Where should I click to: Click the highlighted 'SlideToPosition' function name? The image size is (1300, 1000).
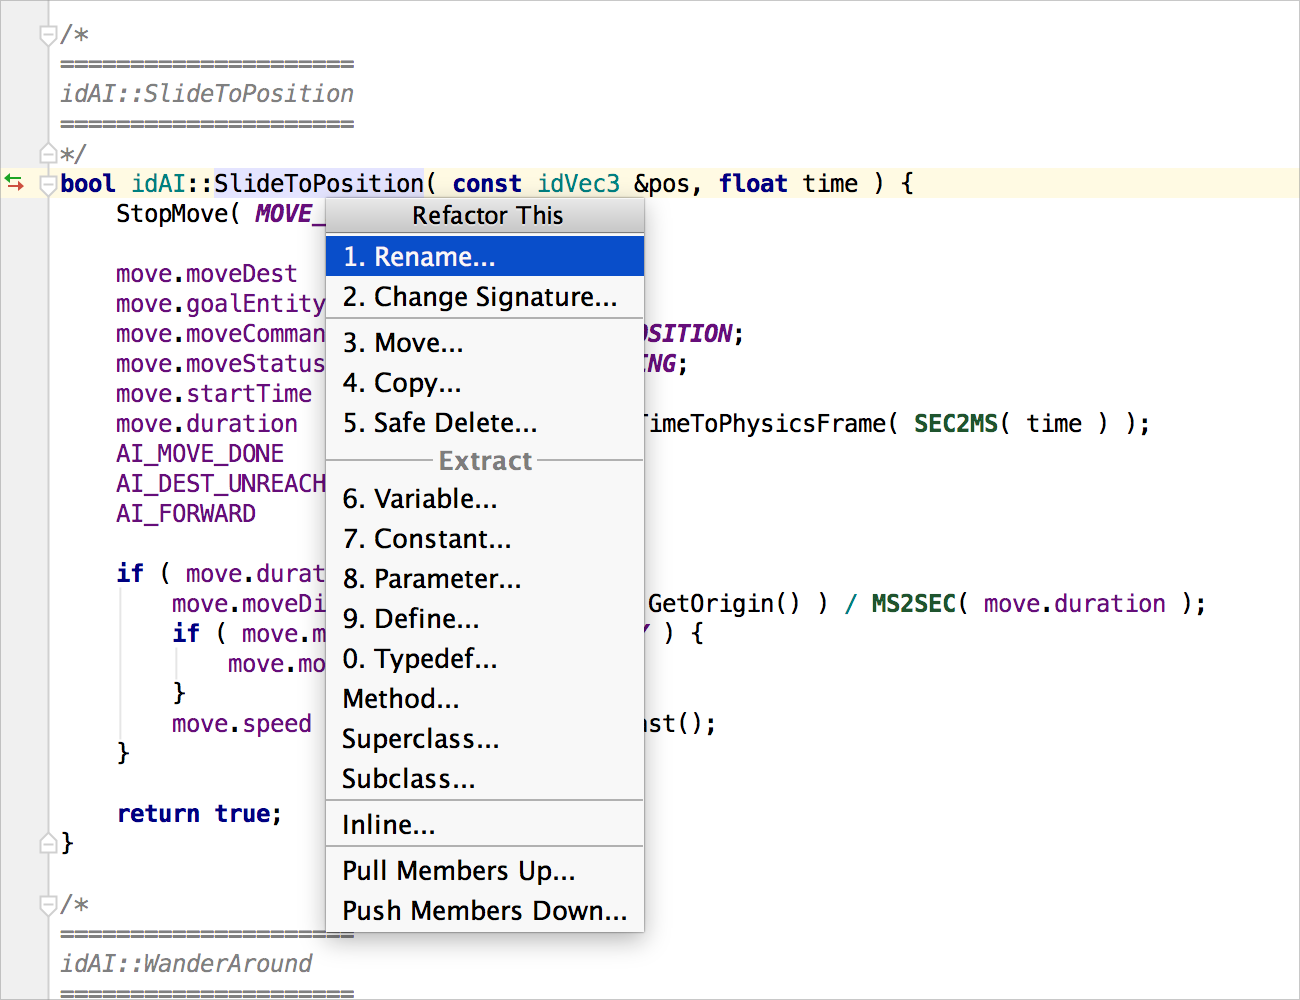tap(319, 184)
